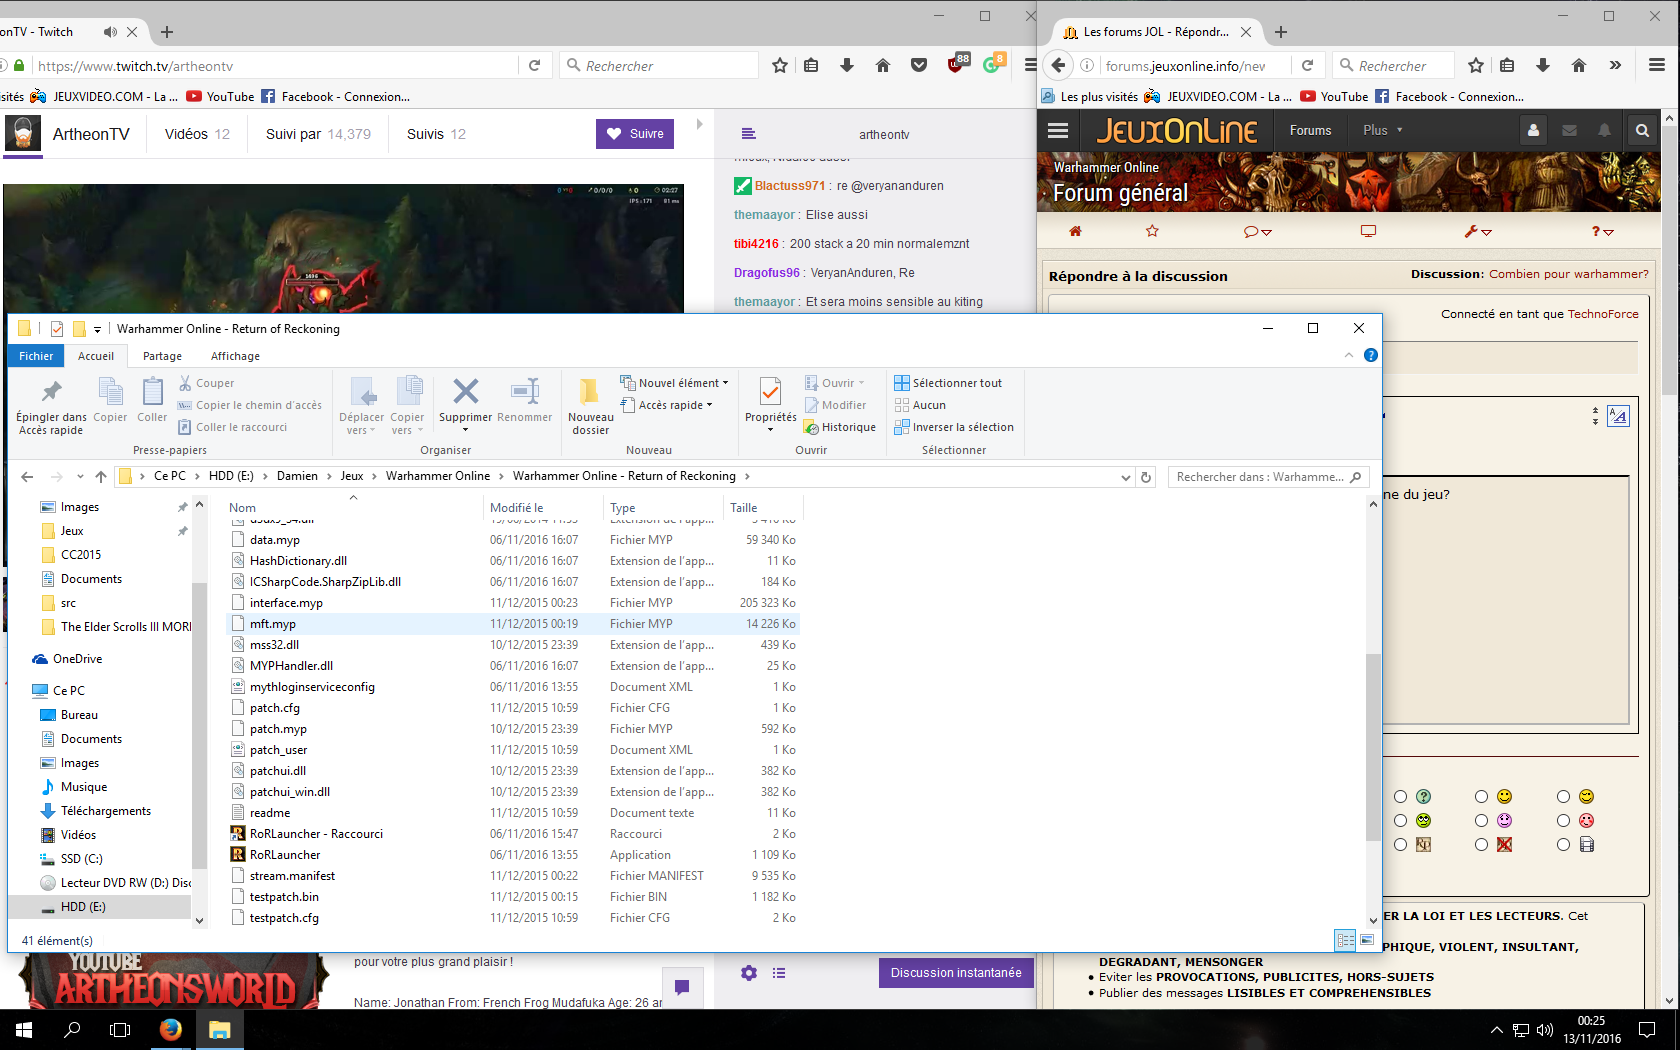Click Discussion instantanée button
1680x1050 pixels.
956,973
